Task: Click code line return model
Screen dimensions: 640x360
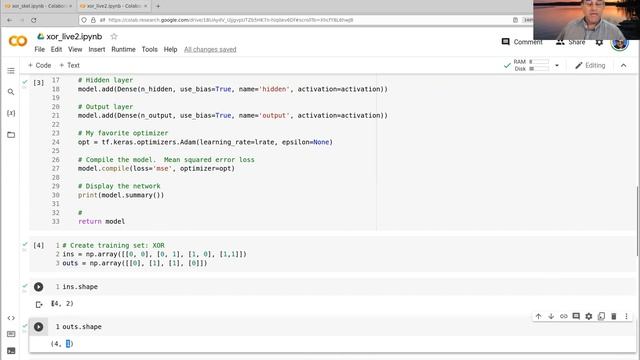Action: click(x=101, y=222)
